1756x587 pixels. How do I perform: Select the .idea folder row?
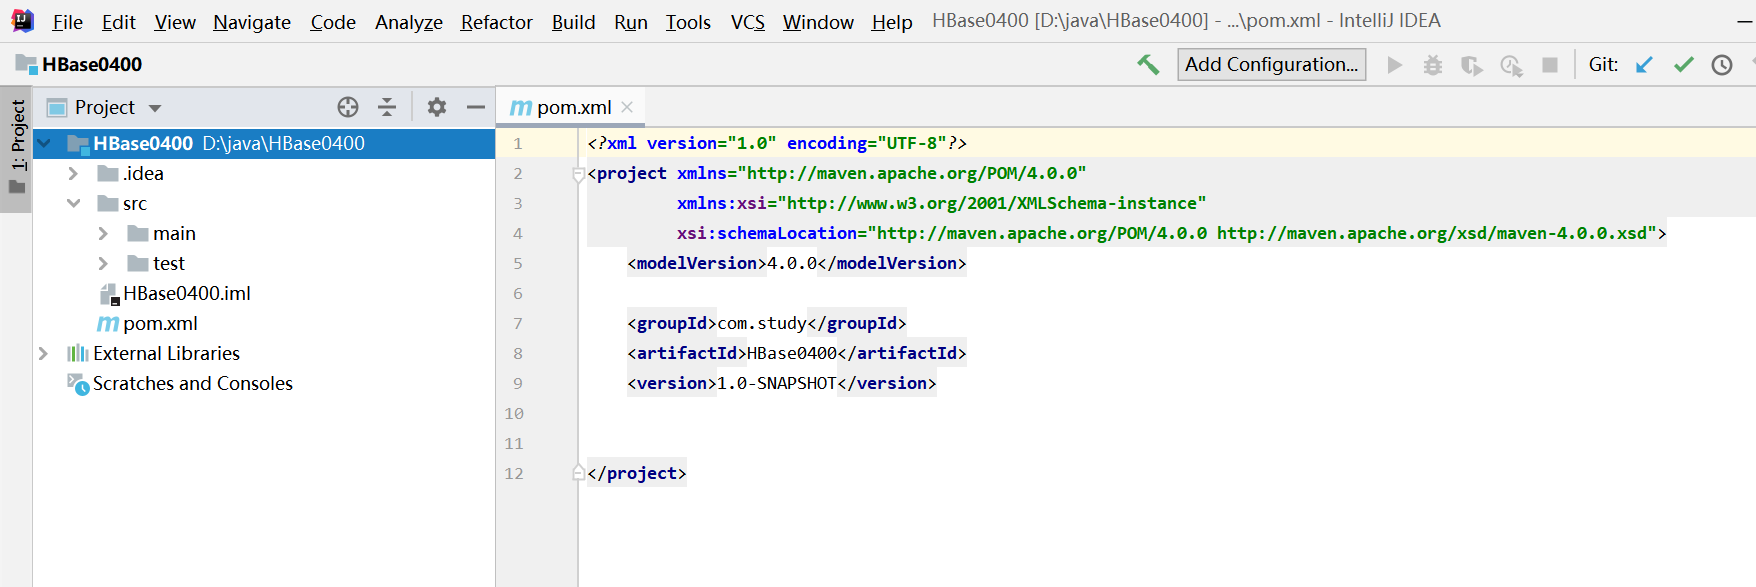(264, 174)
